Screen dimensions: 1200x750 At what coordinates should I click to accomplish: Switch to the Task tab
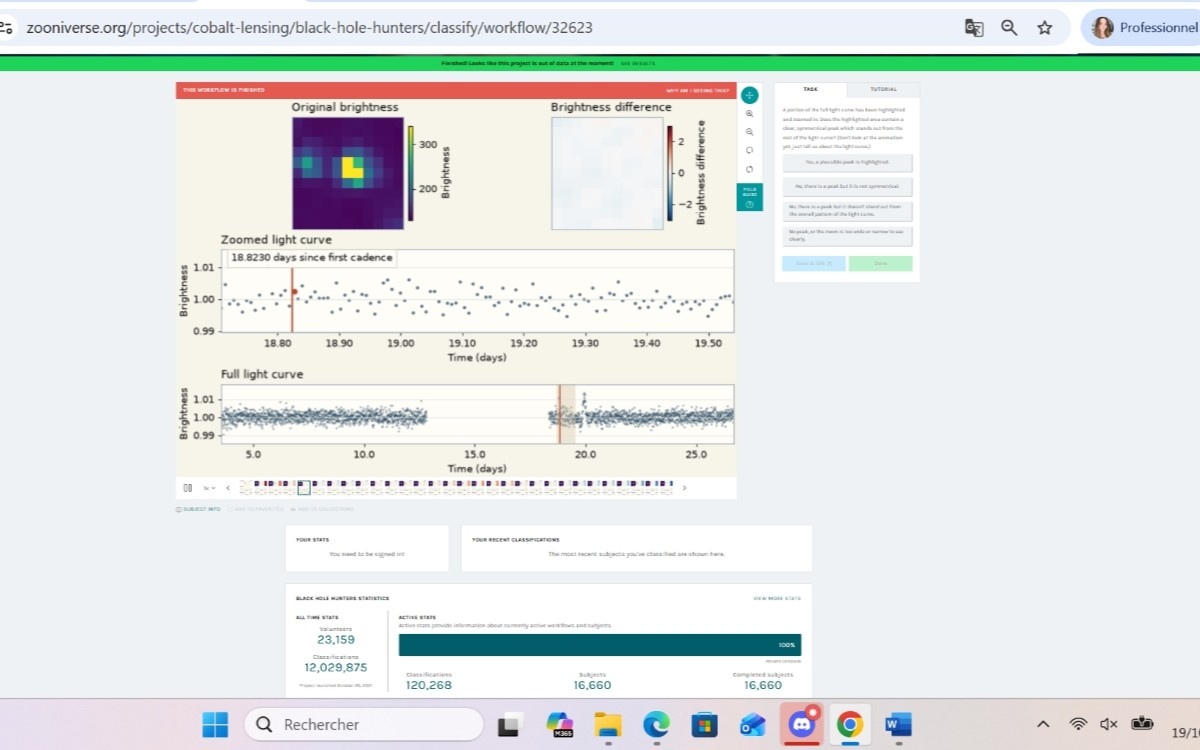pyautogui.click(x=811, y=89)
